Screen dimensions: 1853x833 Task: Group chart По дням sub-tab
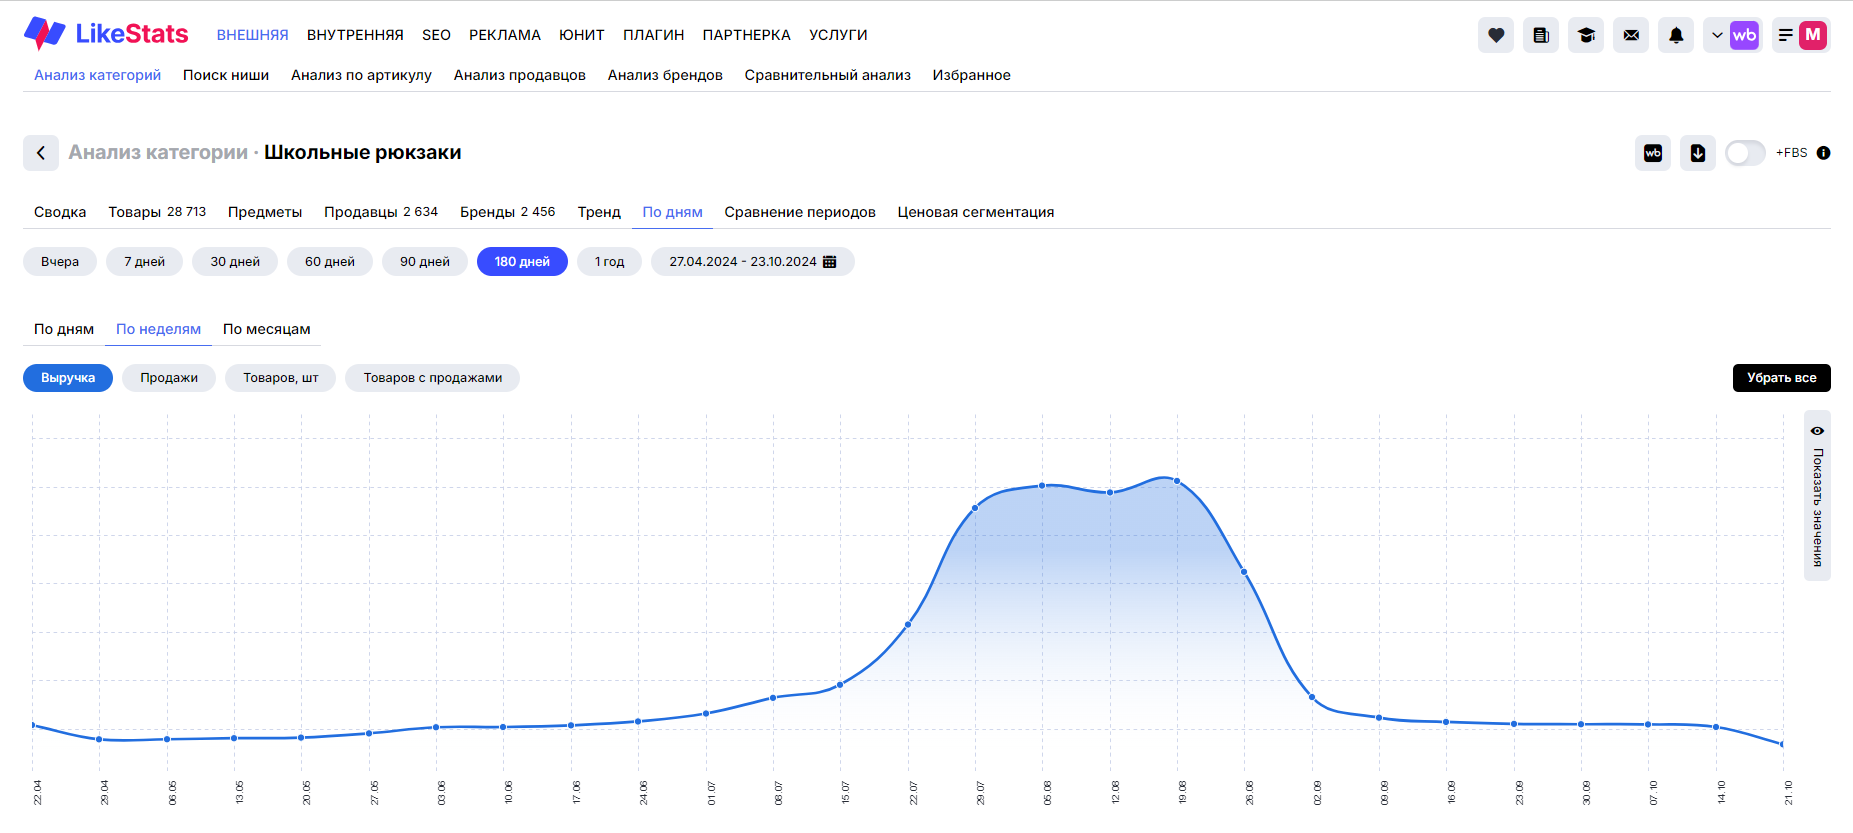coord(64,329)
